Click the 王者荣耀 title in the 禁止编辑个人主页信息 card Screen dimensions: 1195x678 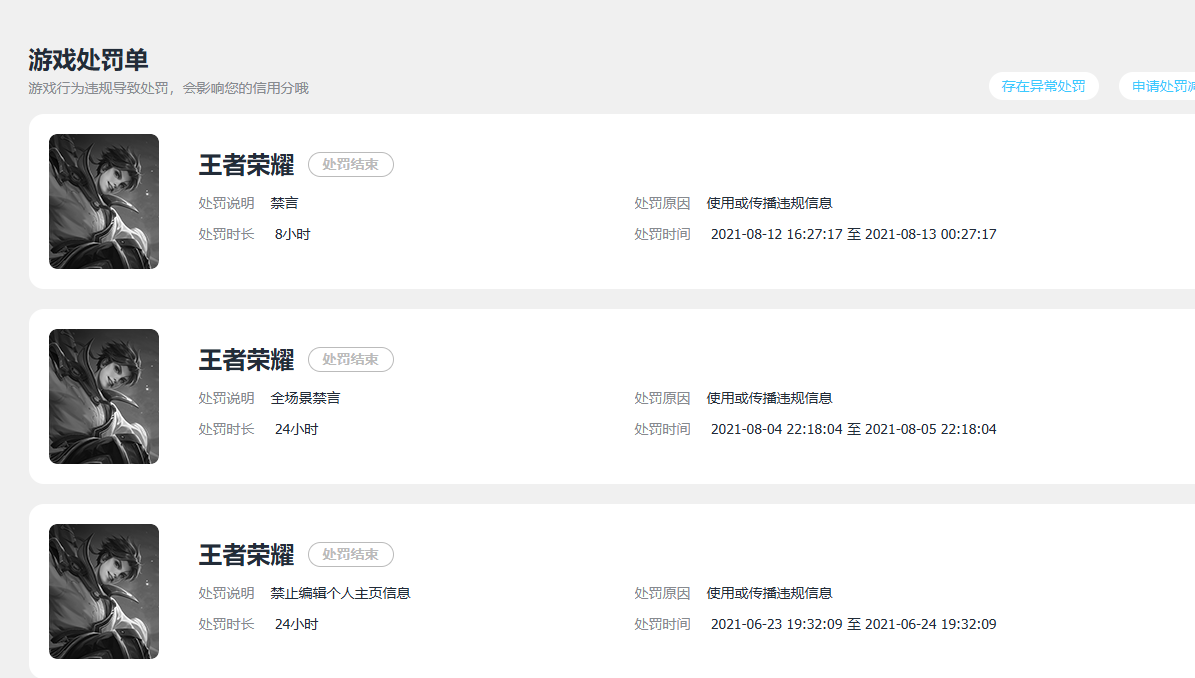(246, 555)
